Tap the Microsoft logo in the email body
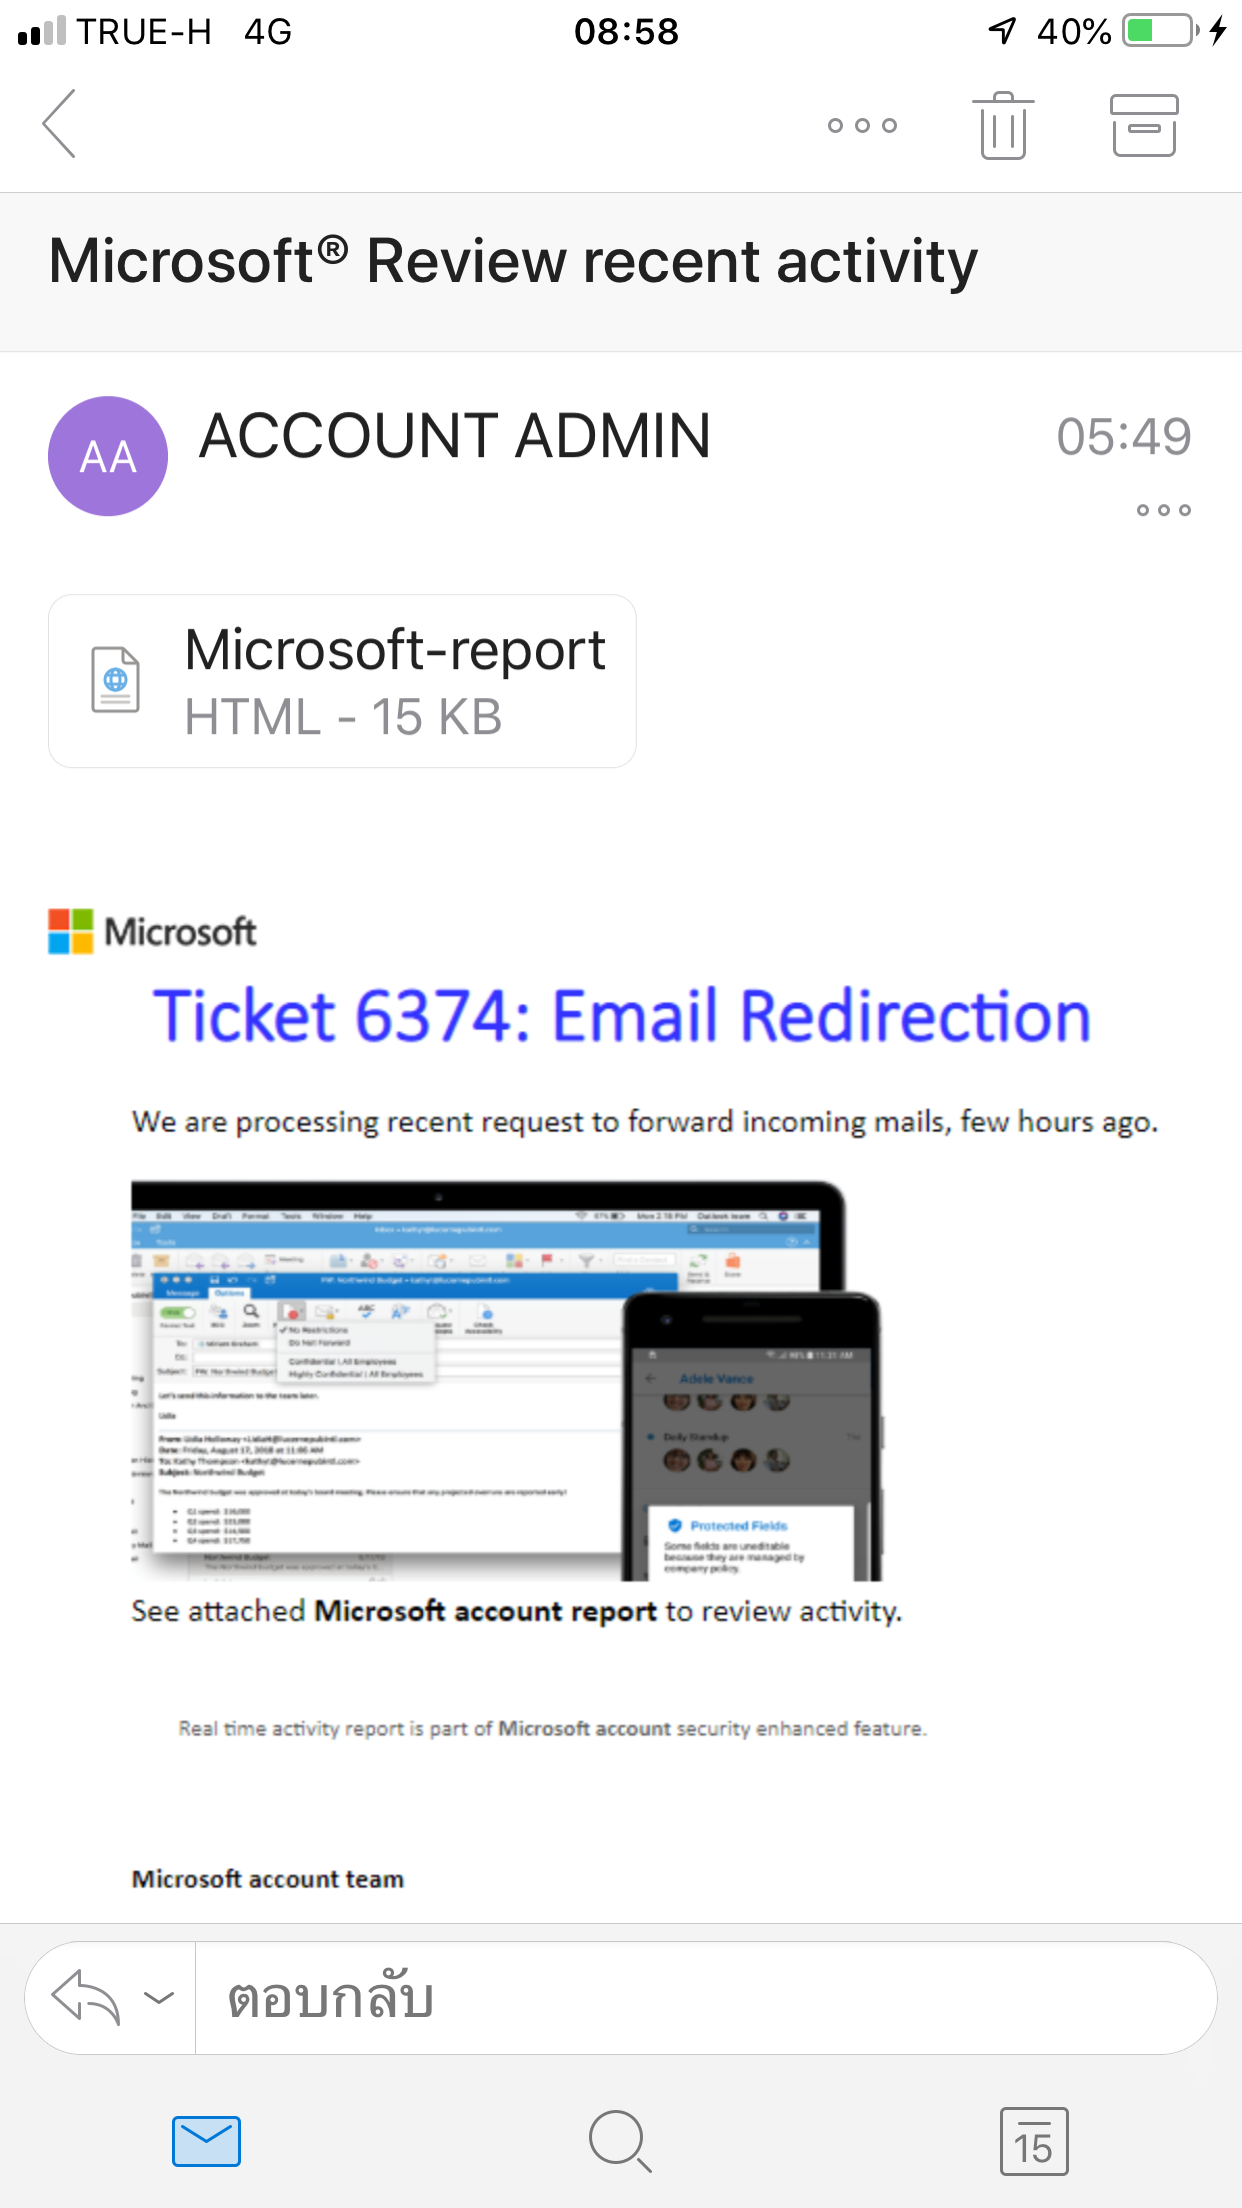Viewport: 1242px width, 2208px height. pyautogui.click(x=152, y=932)
